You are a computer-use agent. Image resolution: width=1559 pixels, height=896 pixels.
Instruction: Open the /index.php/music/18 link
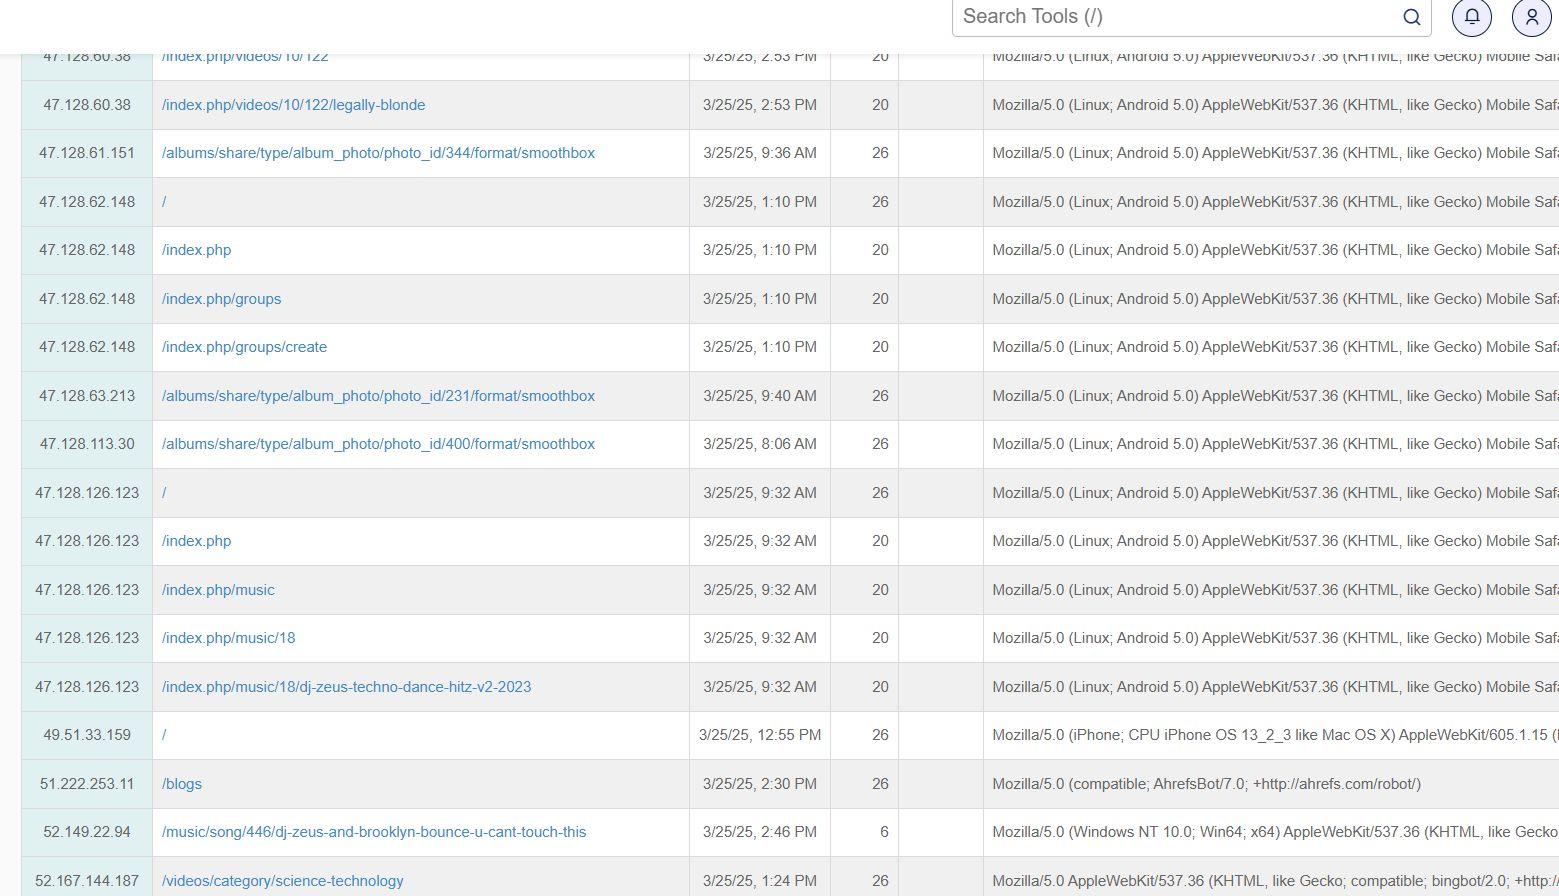coord(228,638)
